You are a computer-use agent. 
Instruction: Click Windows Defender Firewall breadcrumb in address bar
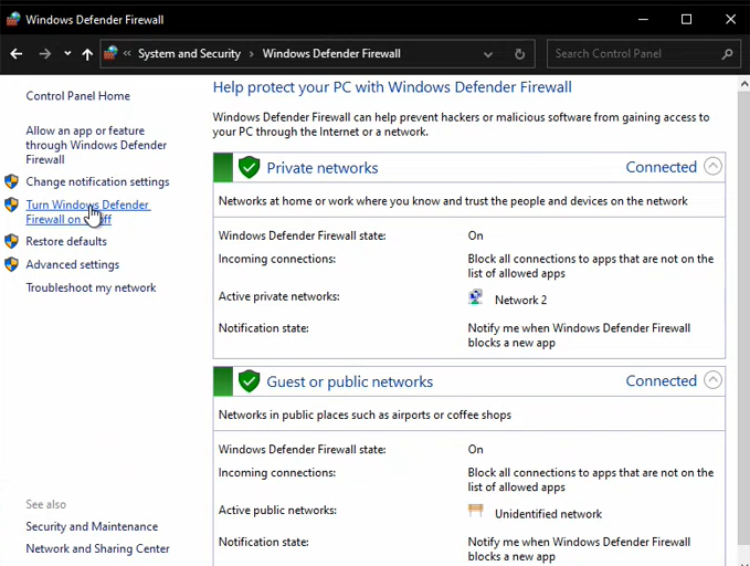331,54
